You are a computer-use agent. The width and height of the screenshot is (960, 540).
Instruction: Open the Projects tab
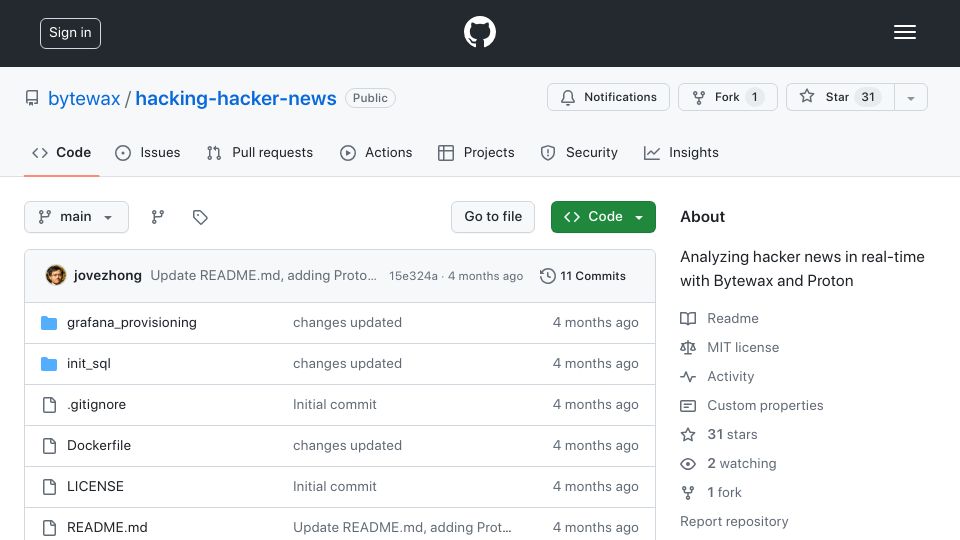[x=476, y=152]
